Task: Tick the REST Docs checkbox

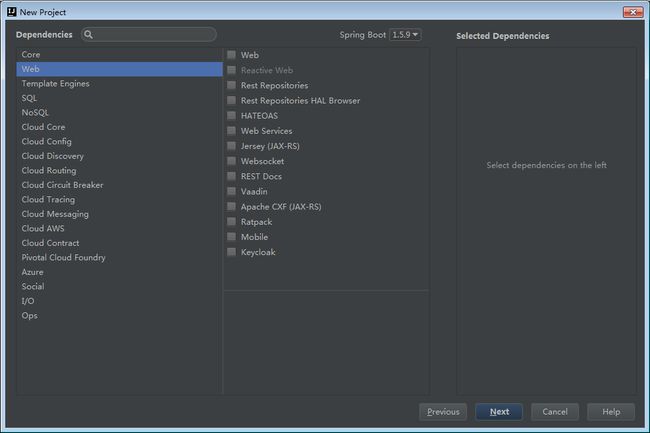Action: pos(232,176)
